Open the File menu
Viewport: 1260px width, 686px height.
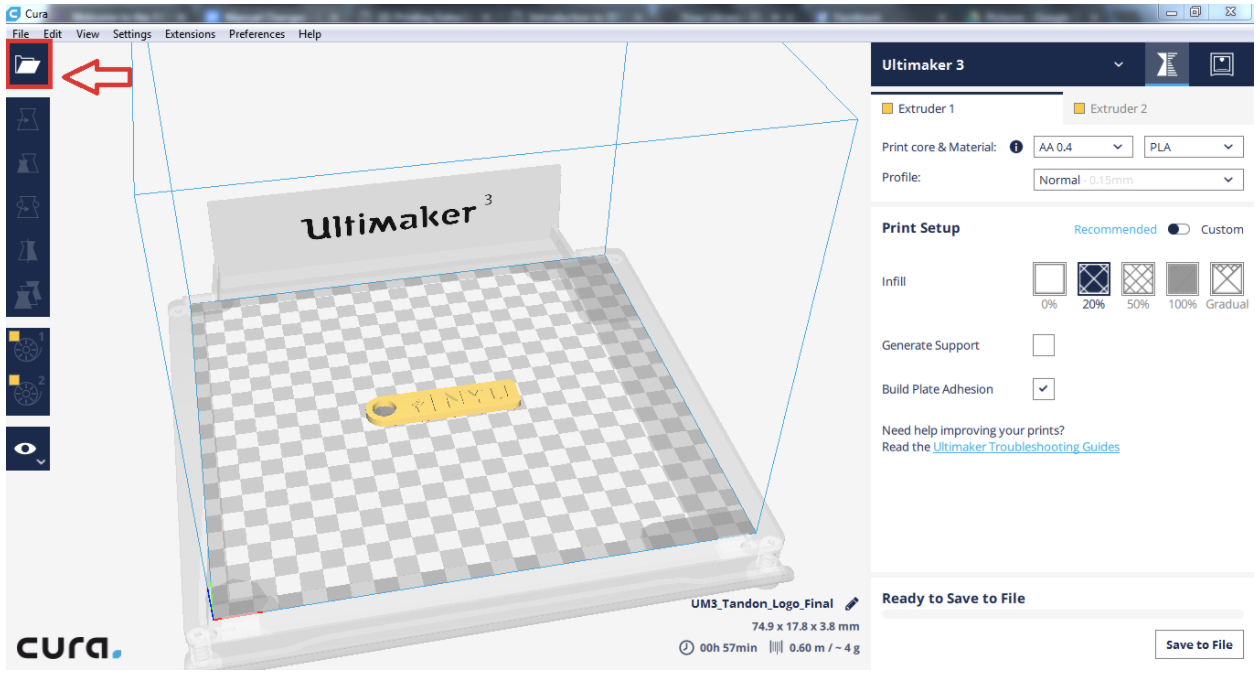tap(21, 34)
